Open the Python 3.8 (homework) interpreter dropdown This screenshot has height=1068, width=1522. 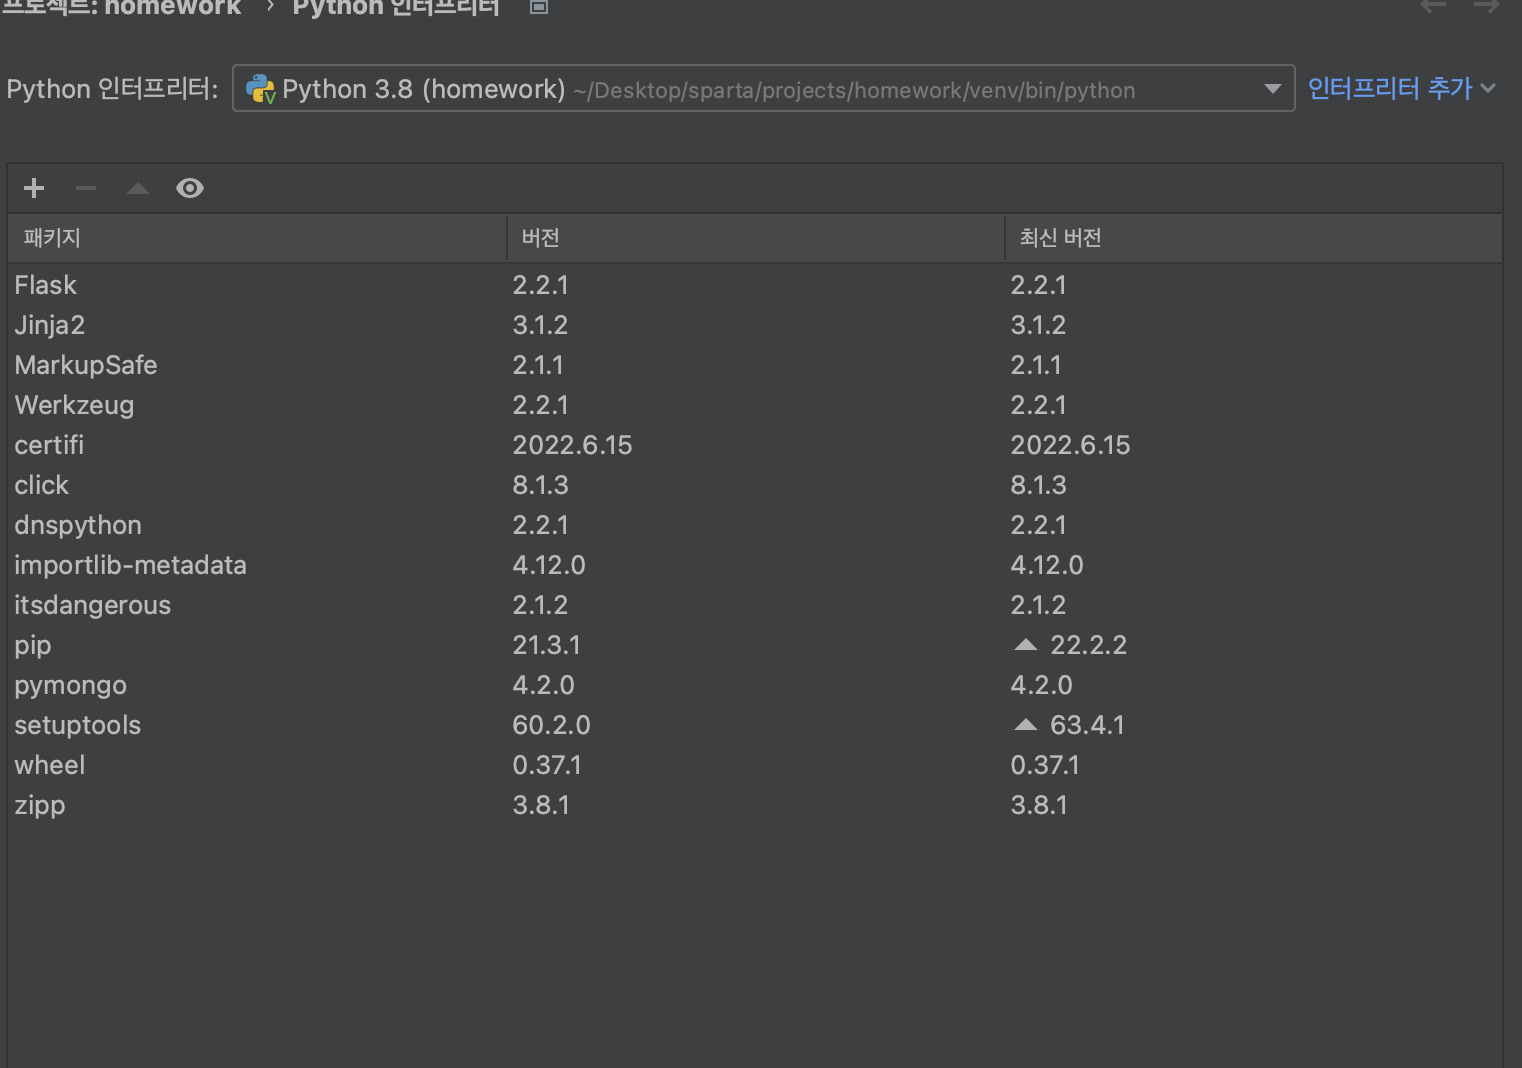click(x=764, y=89)
